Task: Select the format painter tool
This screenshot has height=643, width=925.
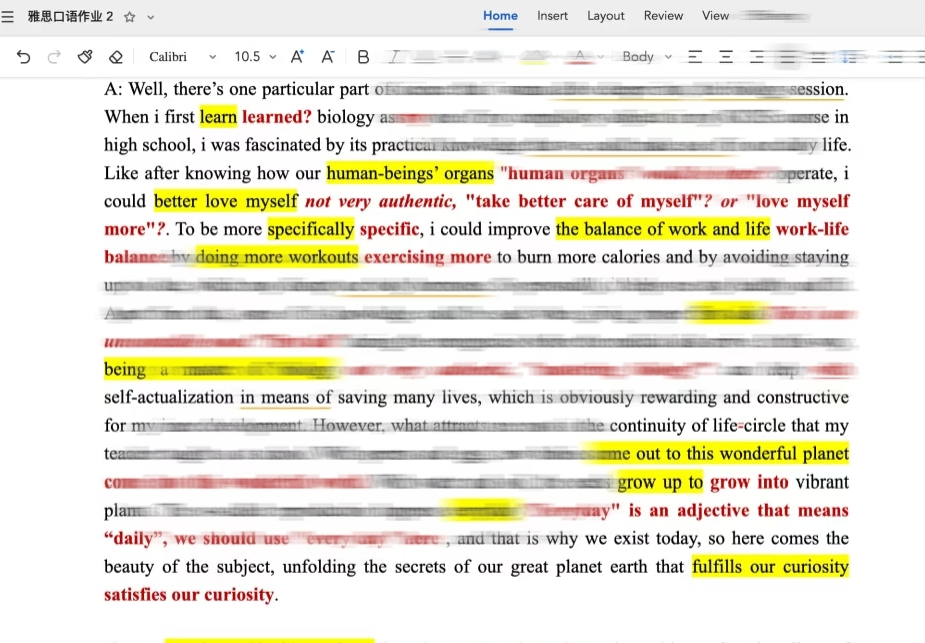Action: [85, 57]
